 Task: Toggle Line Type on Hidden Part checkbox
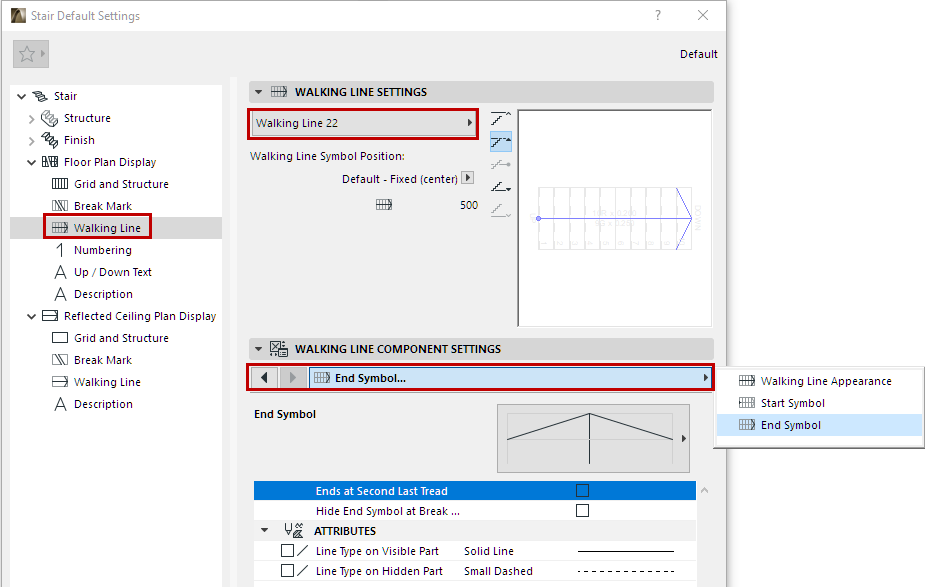(x=287, y=570)
